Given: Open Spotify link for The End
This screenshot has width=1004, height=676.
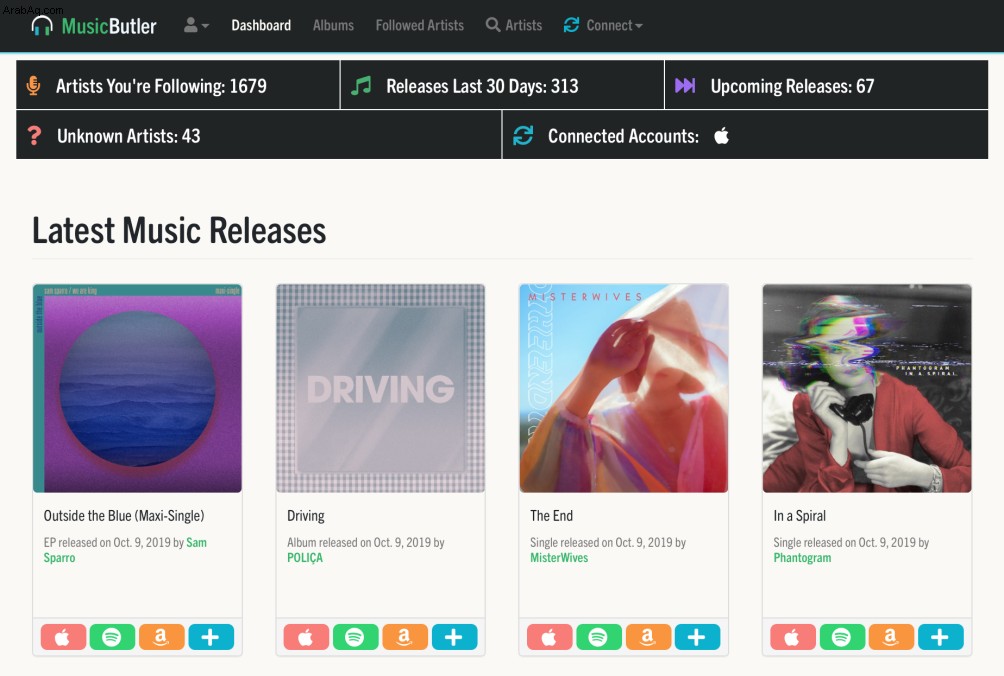Looking at the screenshot, I should [599, 637].
